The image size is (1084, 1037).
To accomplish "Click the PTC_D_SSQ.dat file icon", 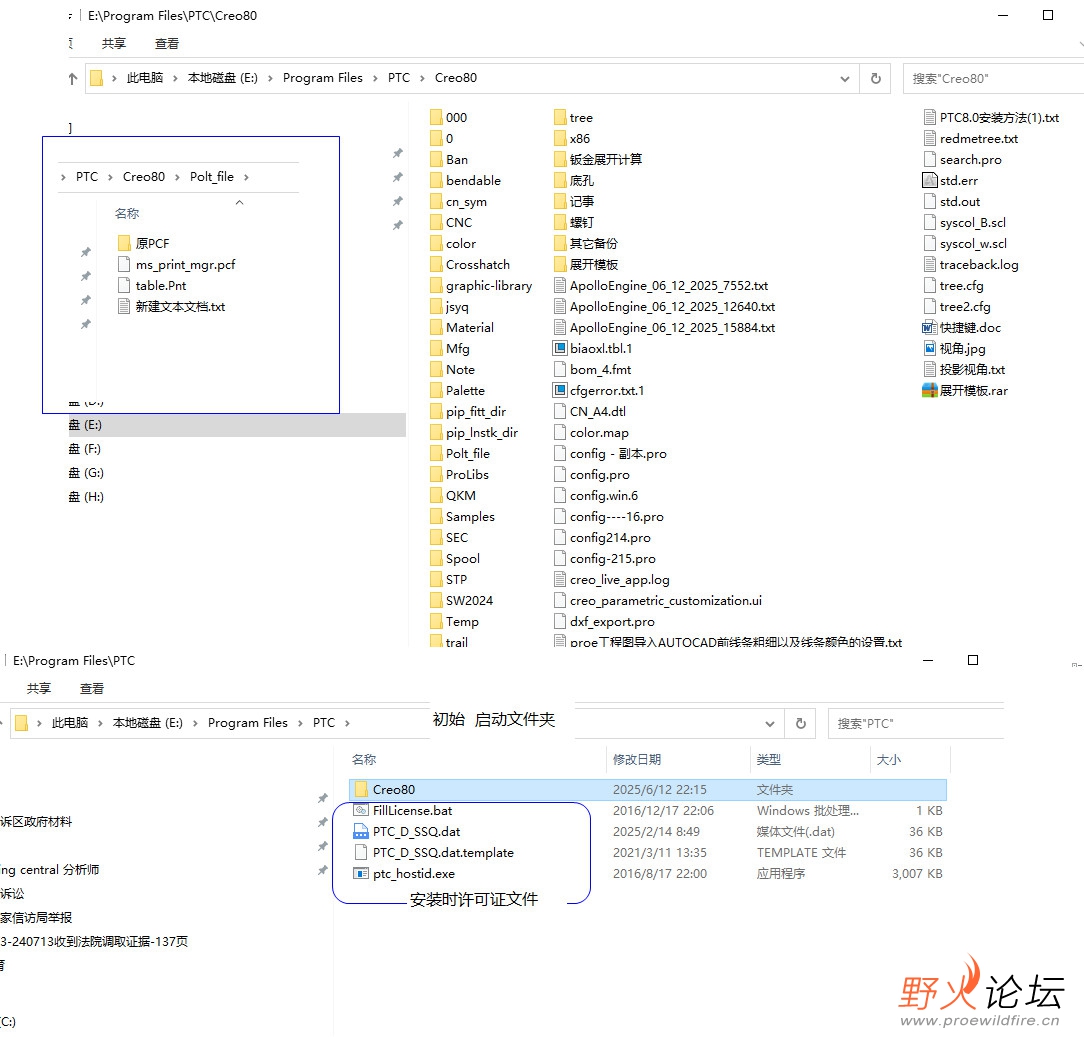I will [361, 832].
